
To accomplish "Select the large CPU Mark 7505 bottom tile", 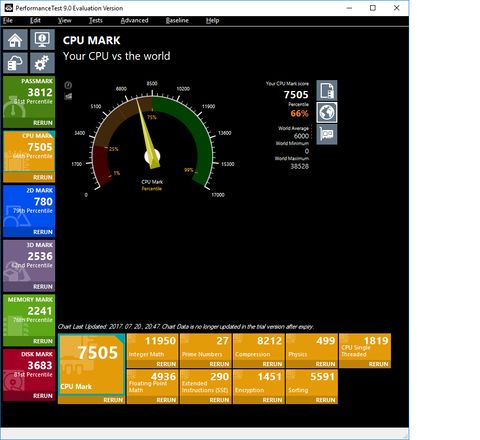I will [91, 365].
